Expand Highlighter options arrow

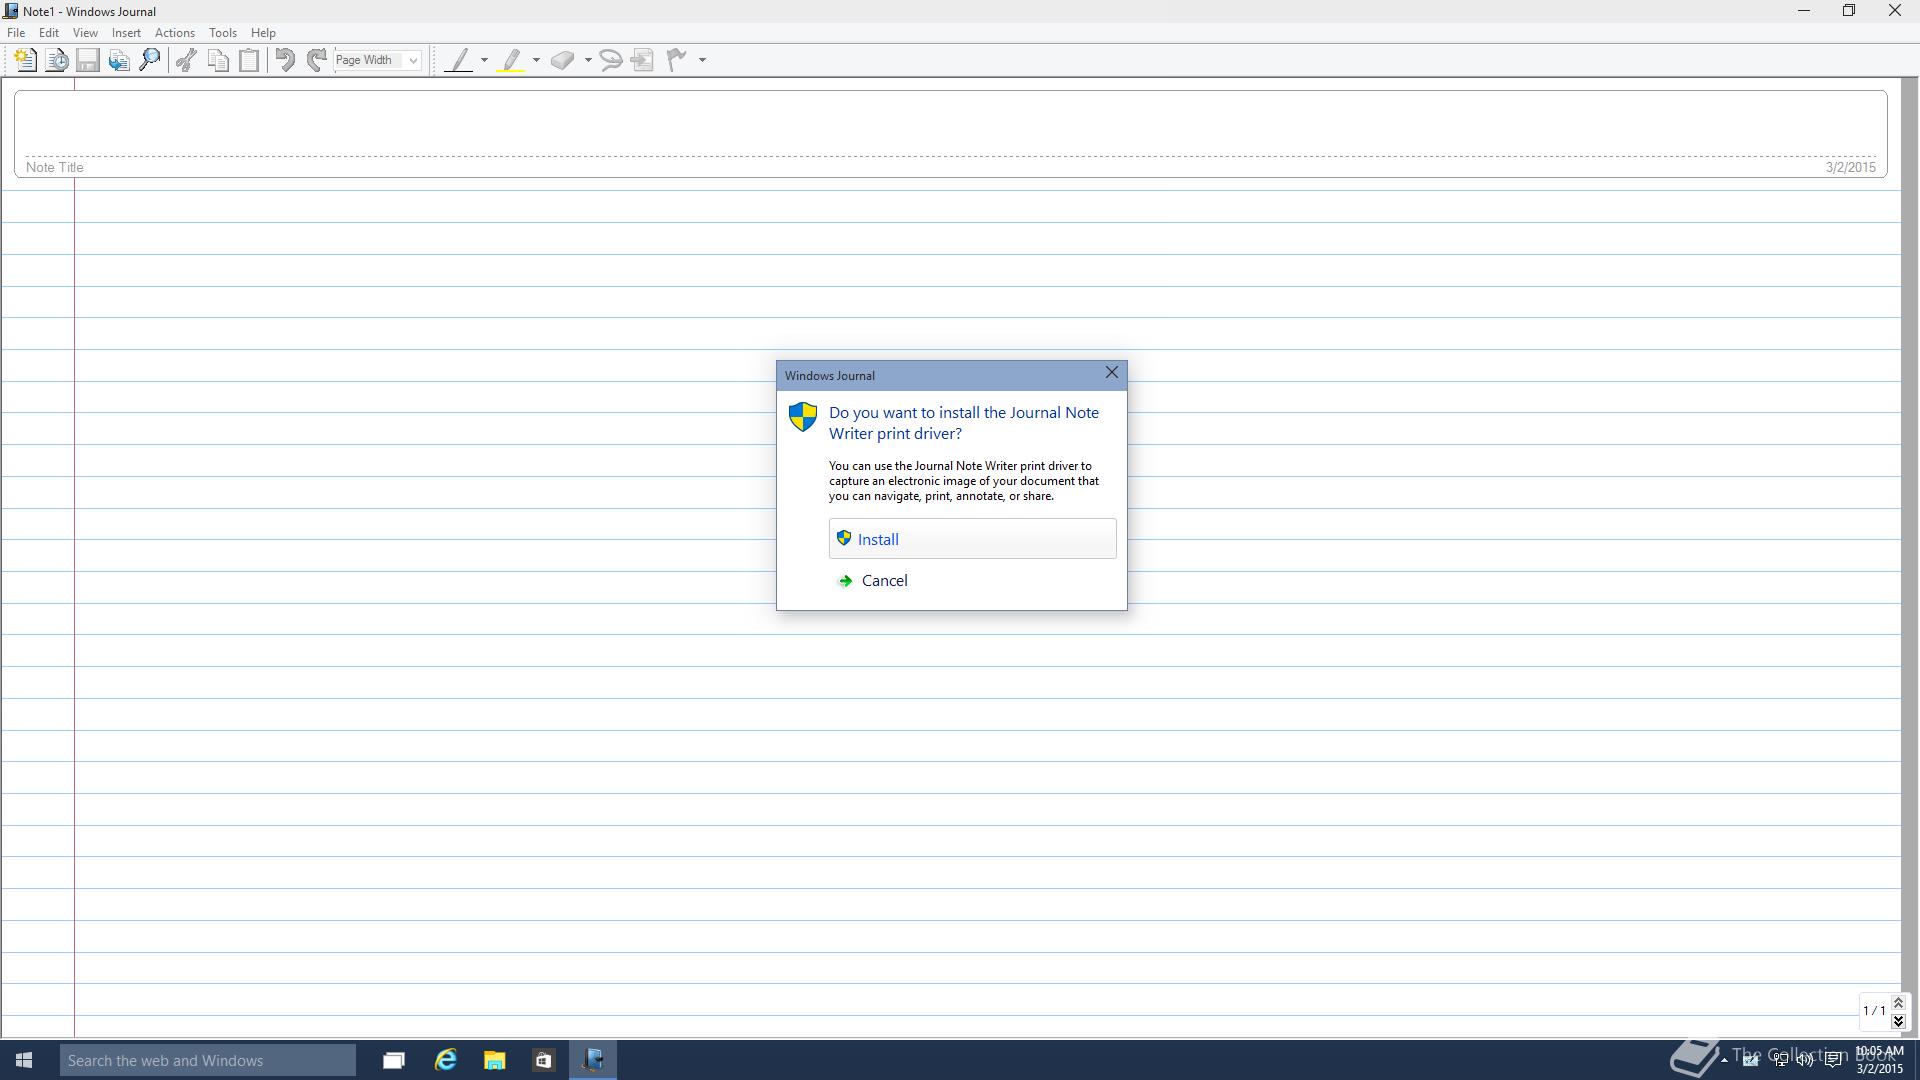(536, 60)
